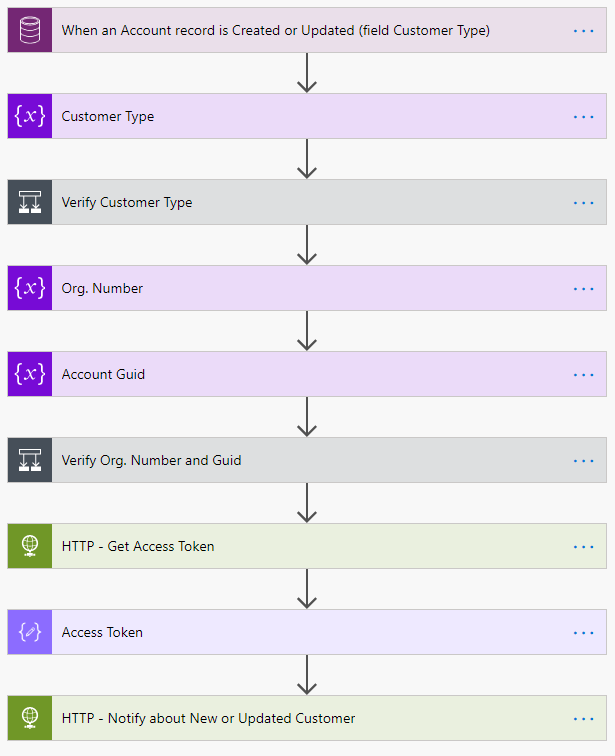
Task: Open the ellipsis menu for Verify Customer Type
Action: [x=584, y=202]
